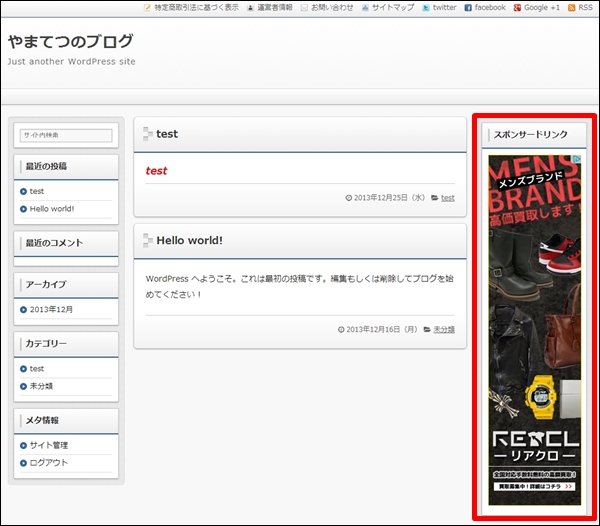Click bullet icon beside 2013年12月
Screen dimensions: 600x526
pos(23,309)
